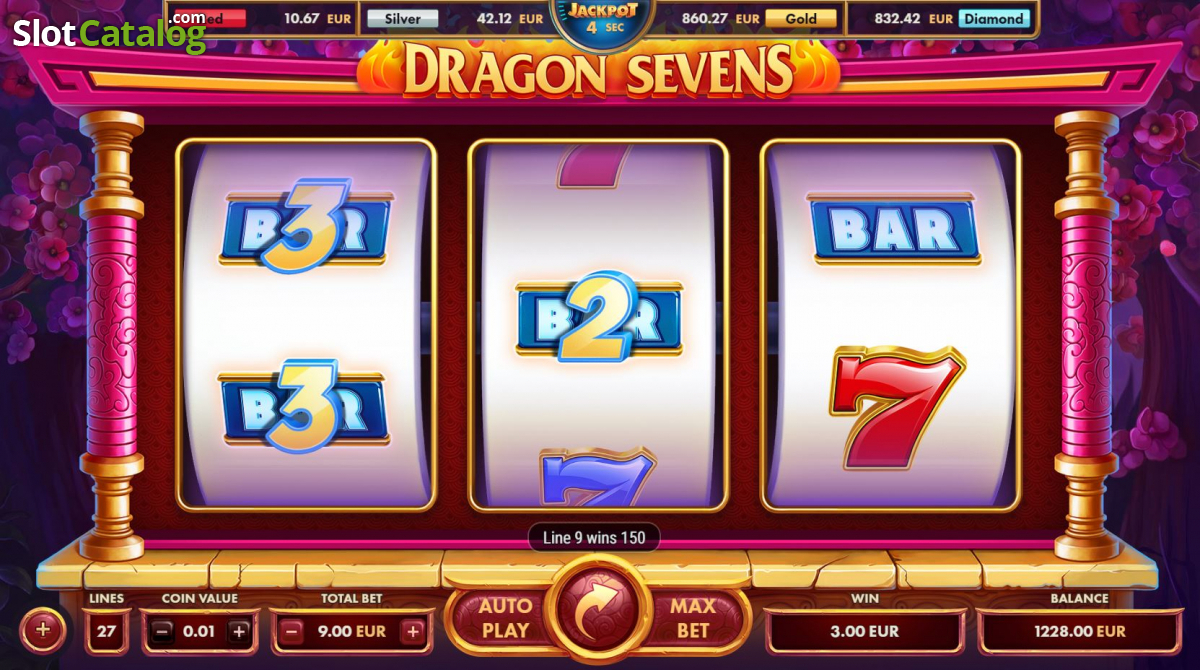Viewport: 1200px width, 670px height.
Task: Select the Silver jackpot label
Action: coord(402,18)
